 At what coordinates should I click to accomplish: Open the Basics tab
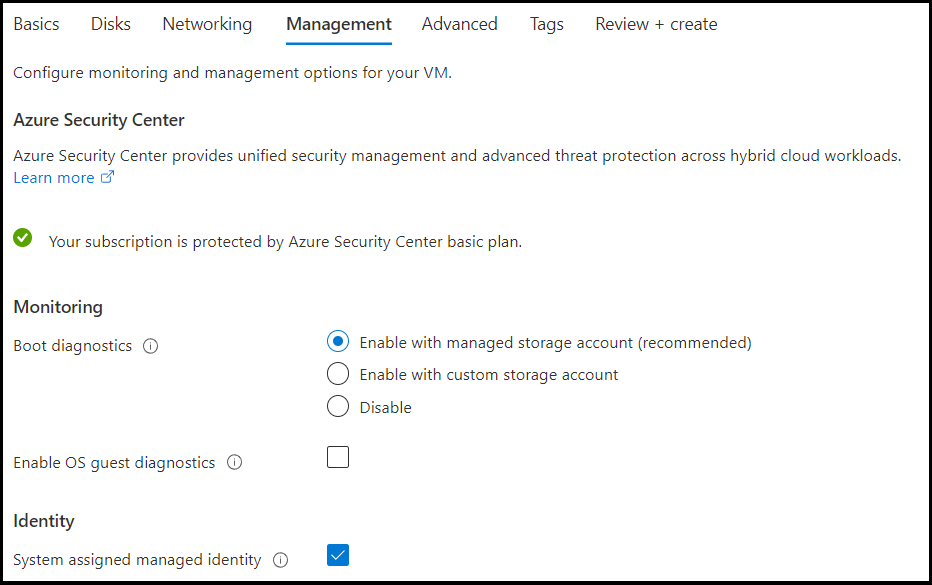click(x=36, y=24)
